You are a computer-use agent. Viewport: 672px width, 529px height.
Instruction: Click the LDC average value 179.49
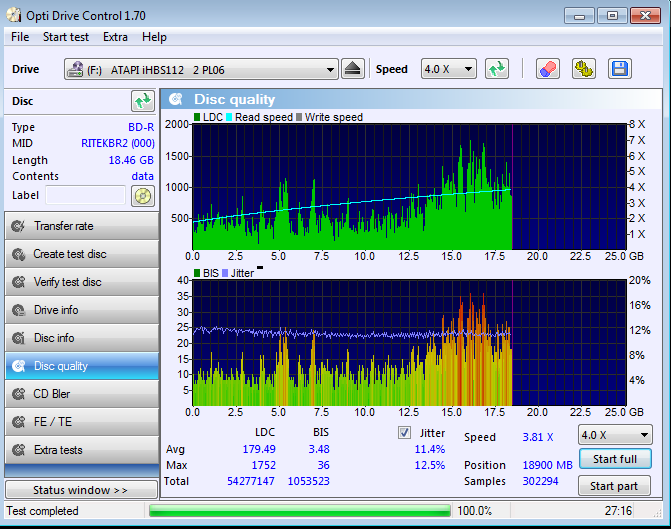[x=259, y=449]
